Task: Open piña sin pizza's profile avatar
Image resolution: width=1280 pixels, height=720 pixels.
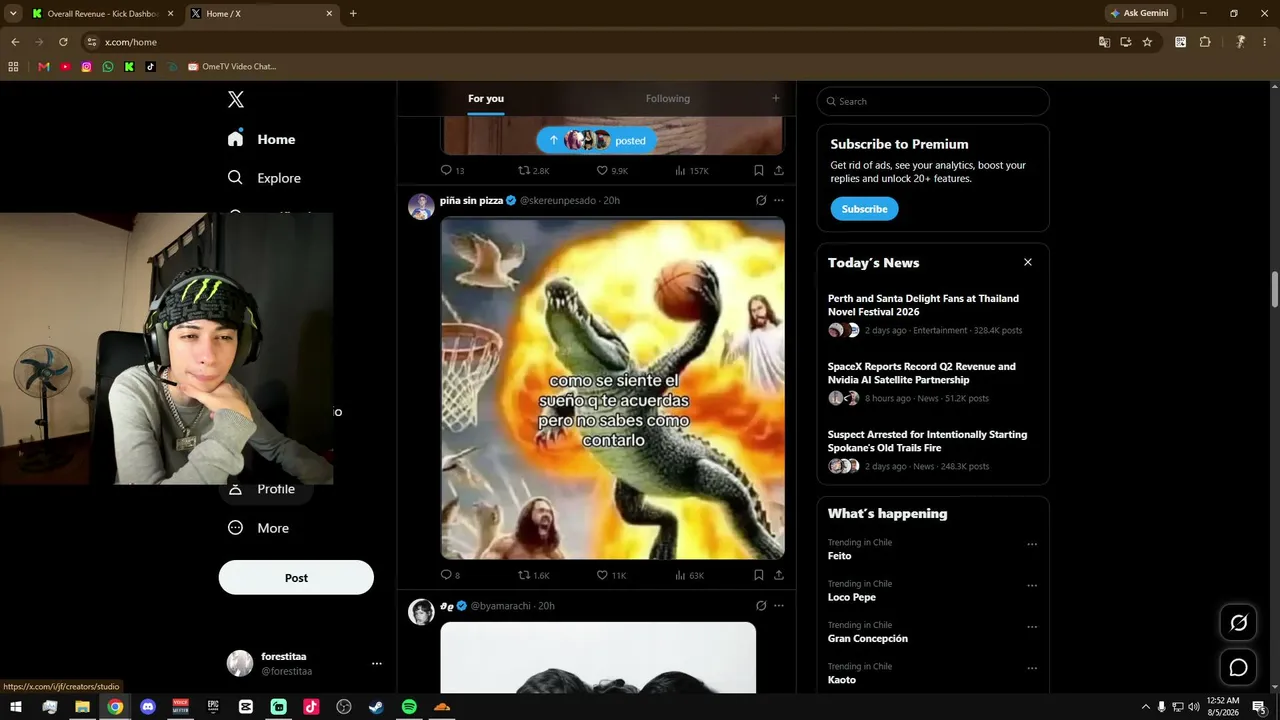Action: pos(421,206)
